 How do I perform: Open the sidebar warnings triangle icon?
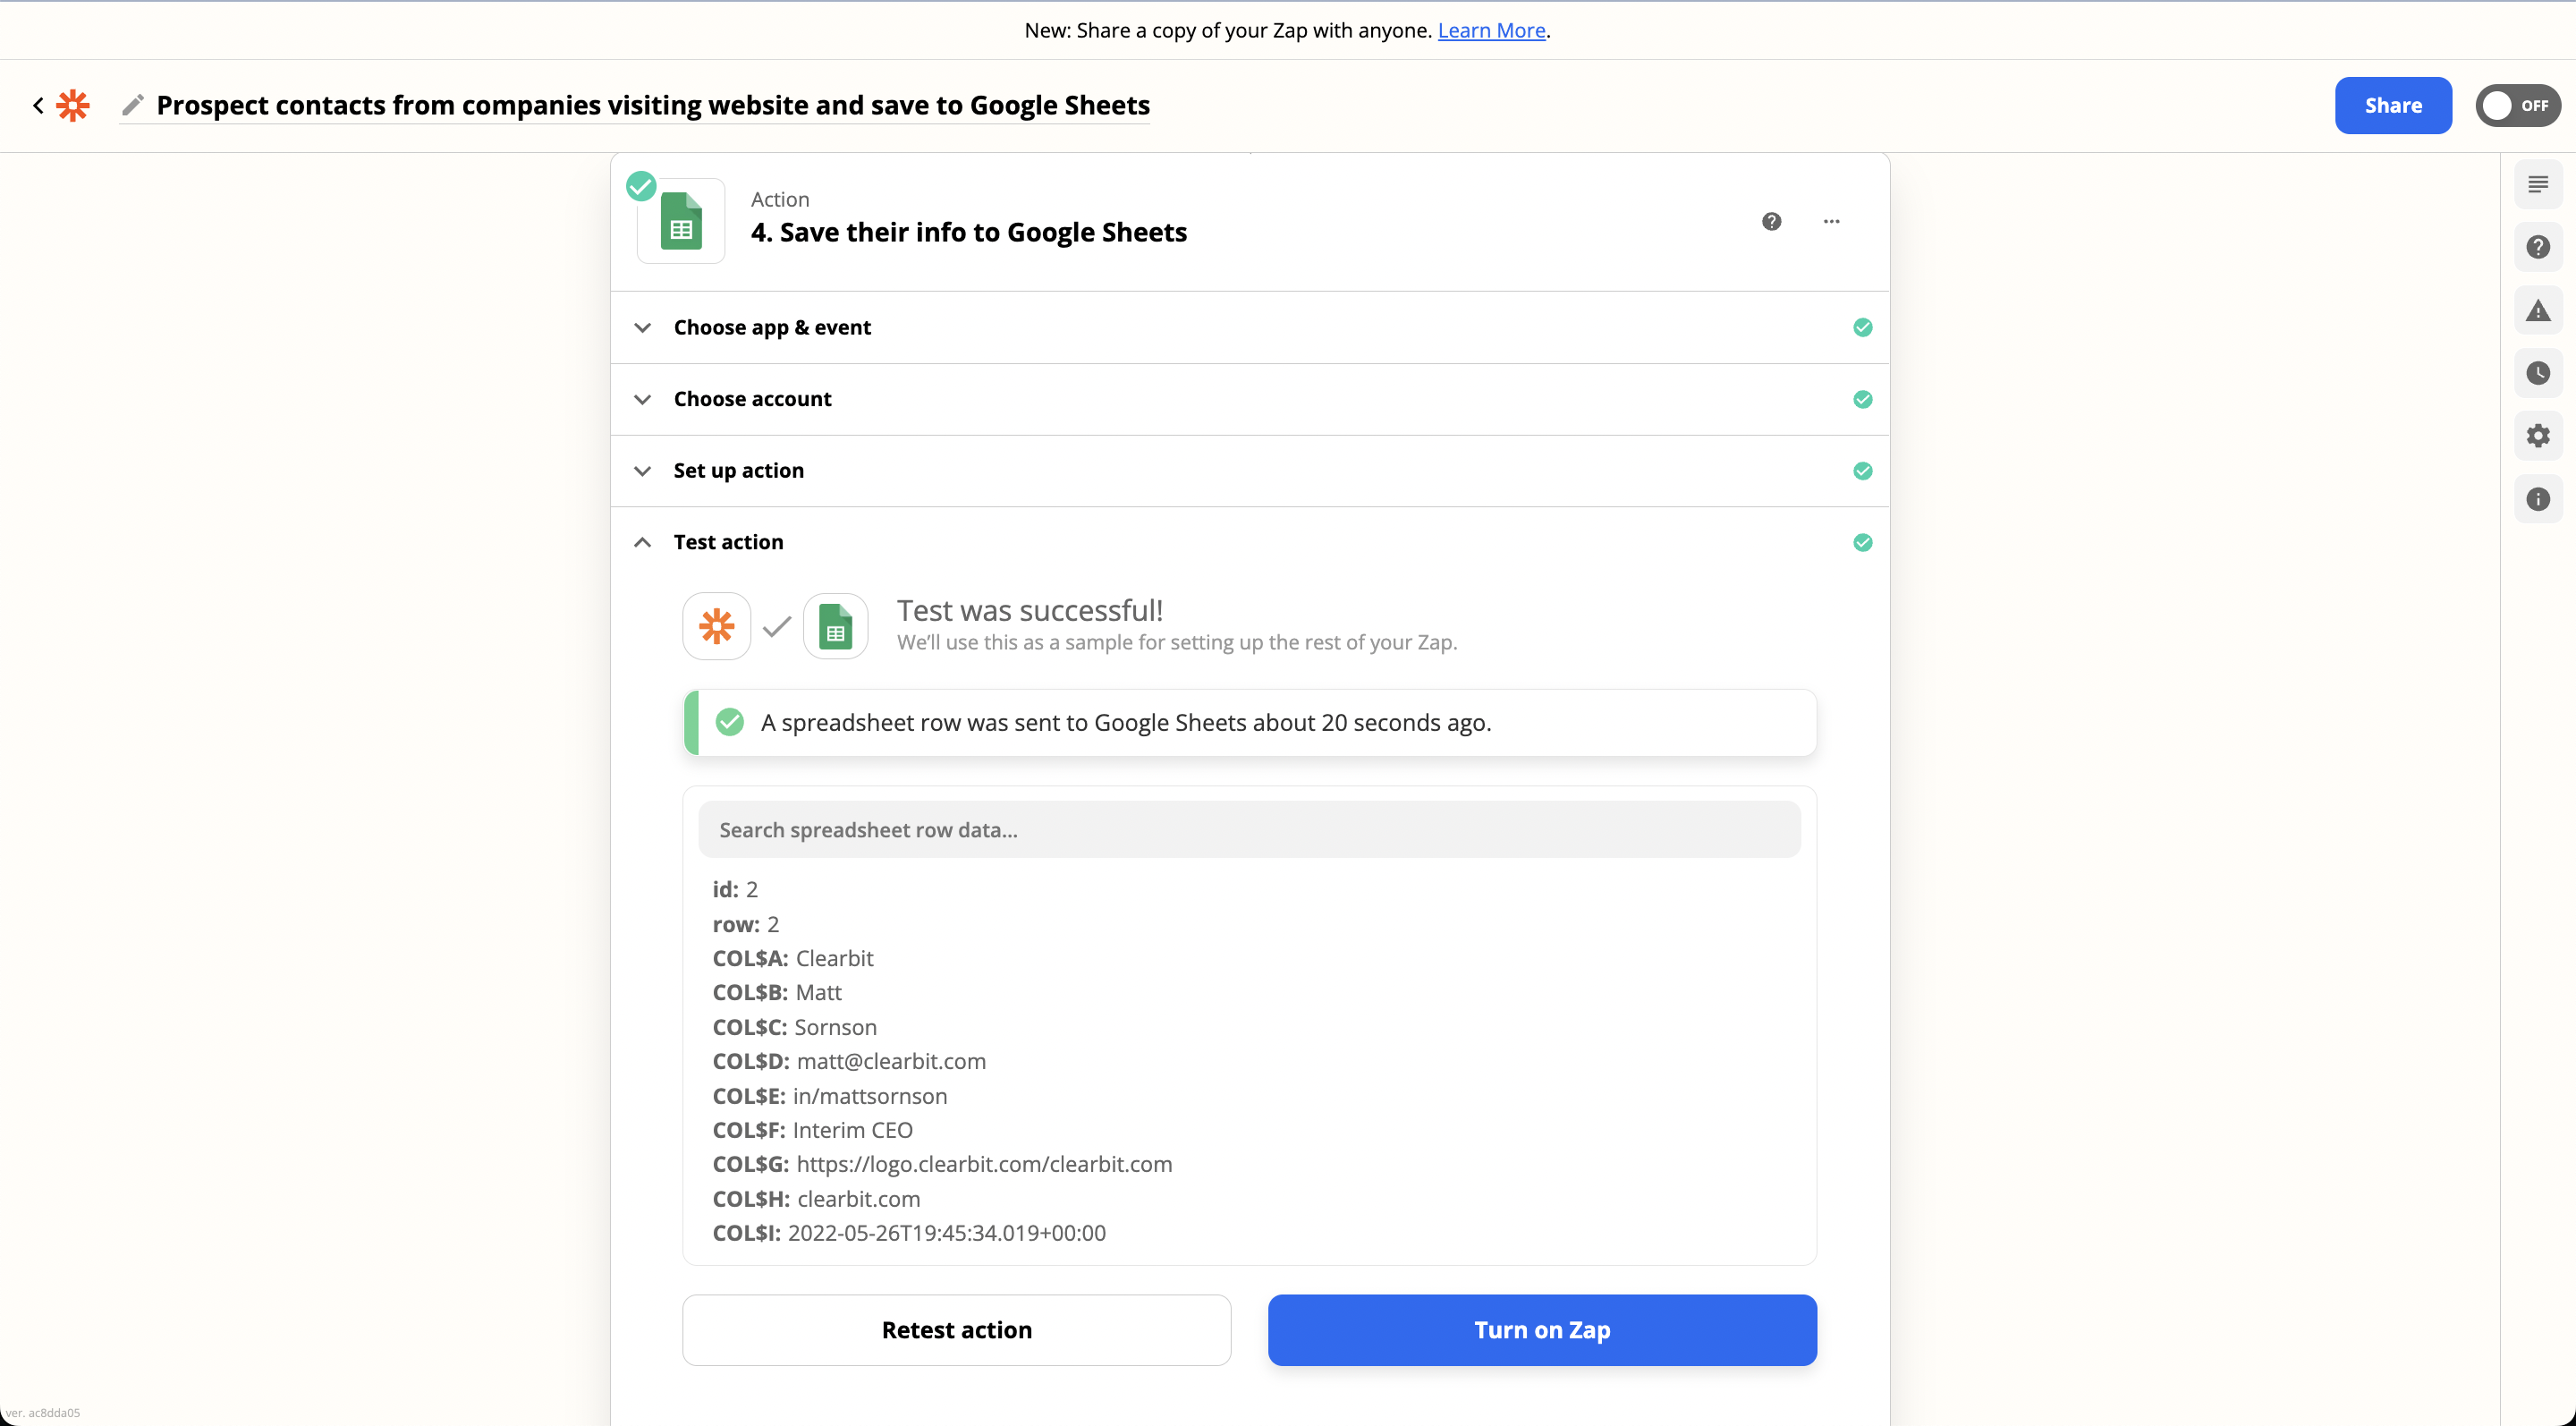click(2538, 310)
